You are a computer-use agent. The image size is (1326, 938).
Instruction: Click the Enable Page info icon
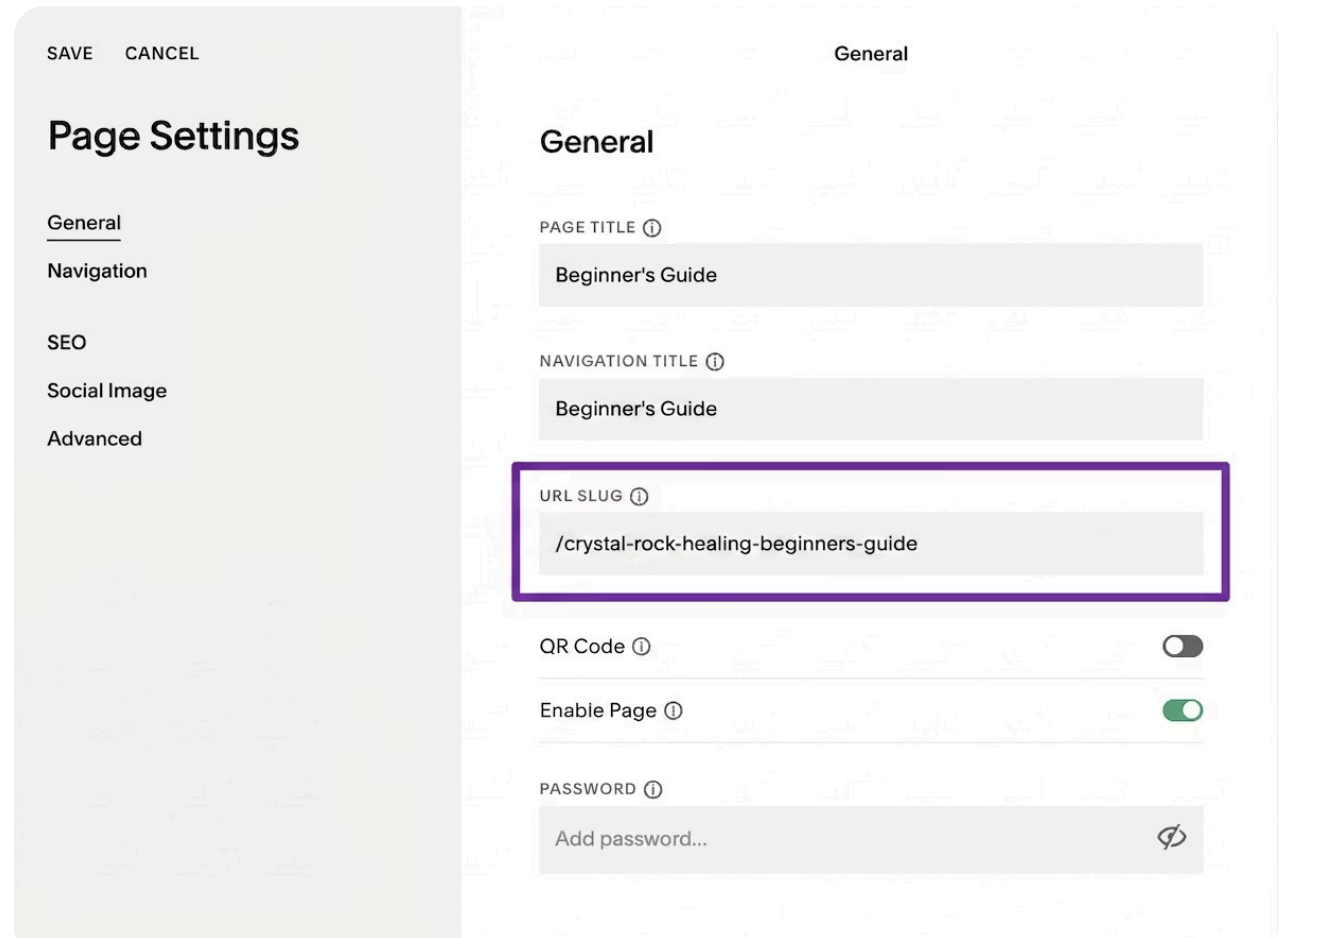[674, 711]
